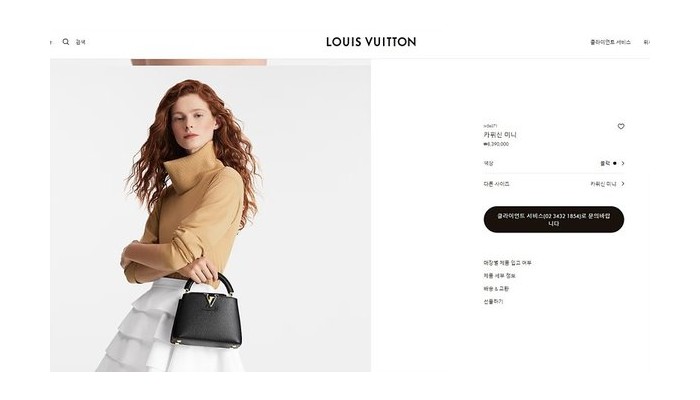Open 클라이언트 서비스 in the top navigation
This screenshot has height=400, width=700.
[x=610, y=42]
